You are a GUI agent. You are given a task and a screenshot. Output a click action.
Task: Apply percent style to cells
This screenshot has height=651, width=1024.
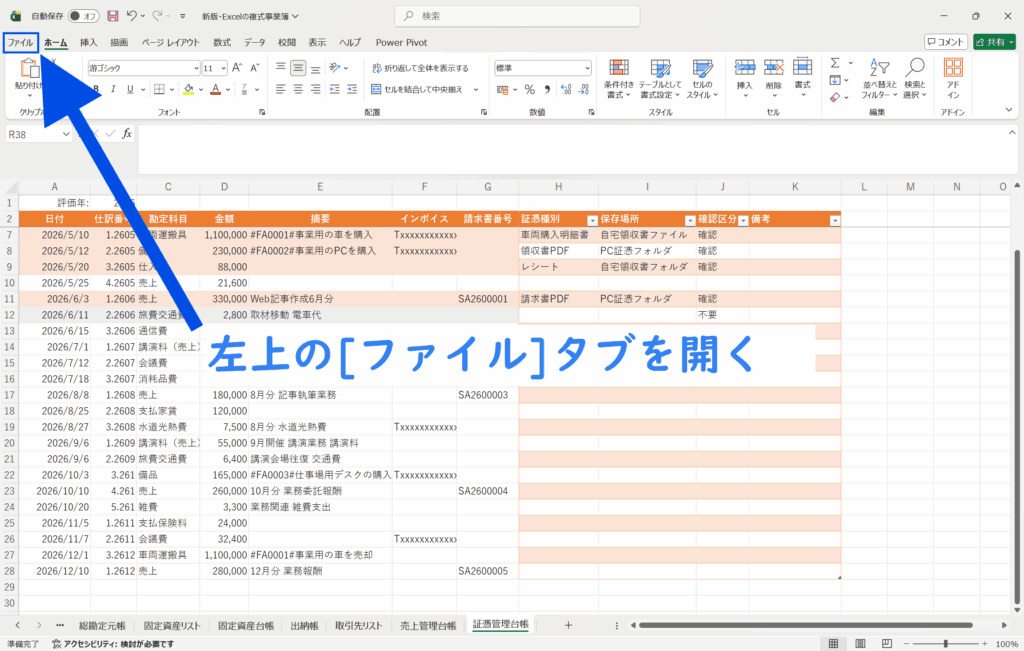(529, 89)
